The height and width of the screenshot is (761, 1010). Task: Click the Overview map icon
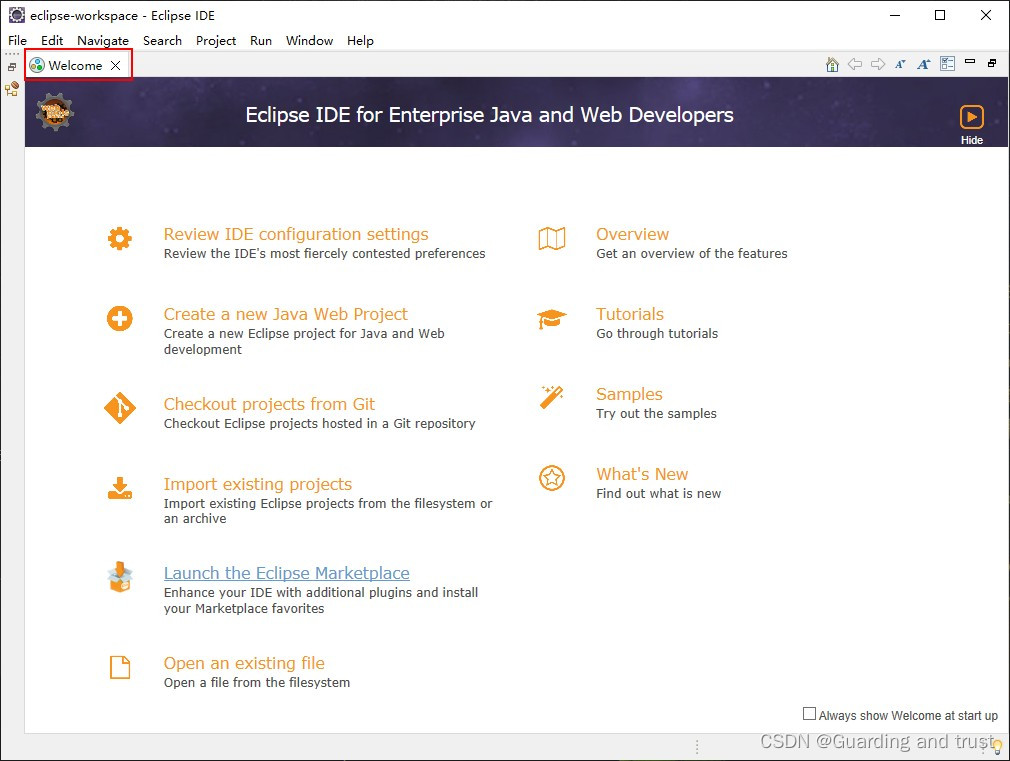552,238
